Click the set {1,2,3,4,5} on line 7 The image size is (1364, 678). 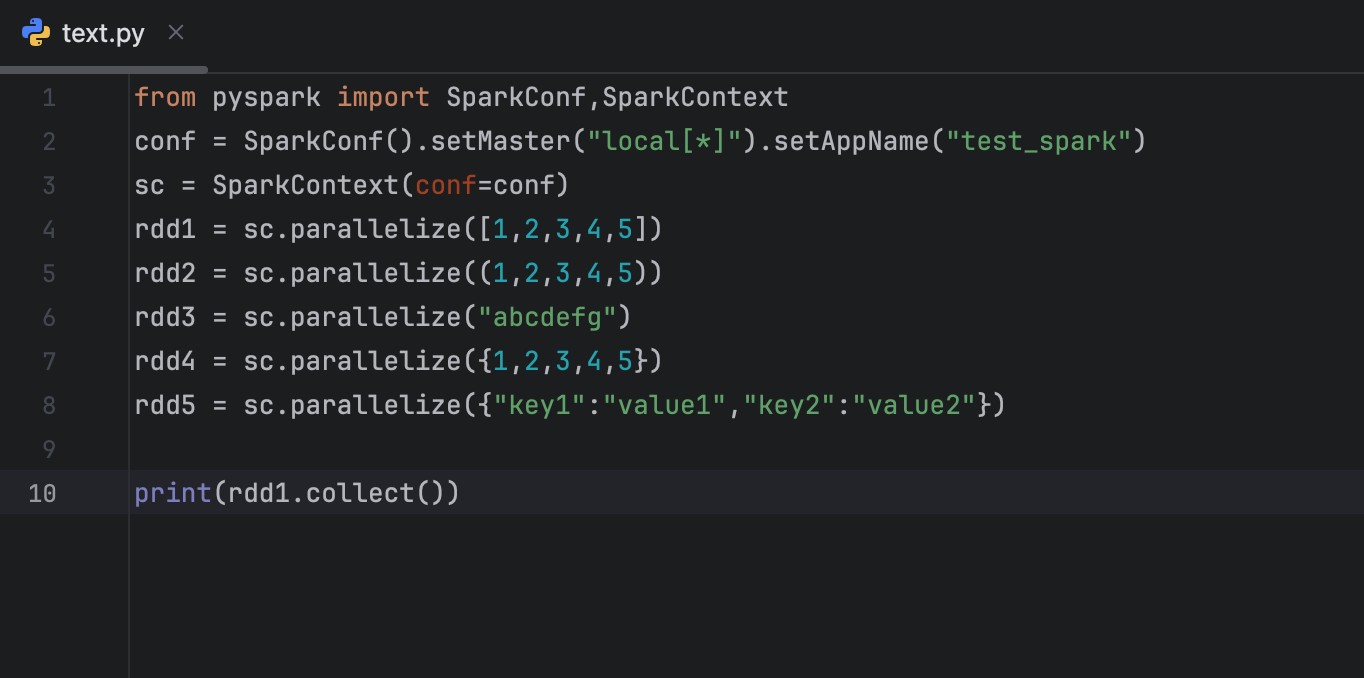[x=562, y=361]
